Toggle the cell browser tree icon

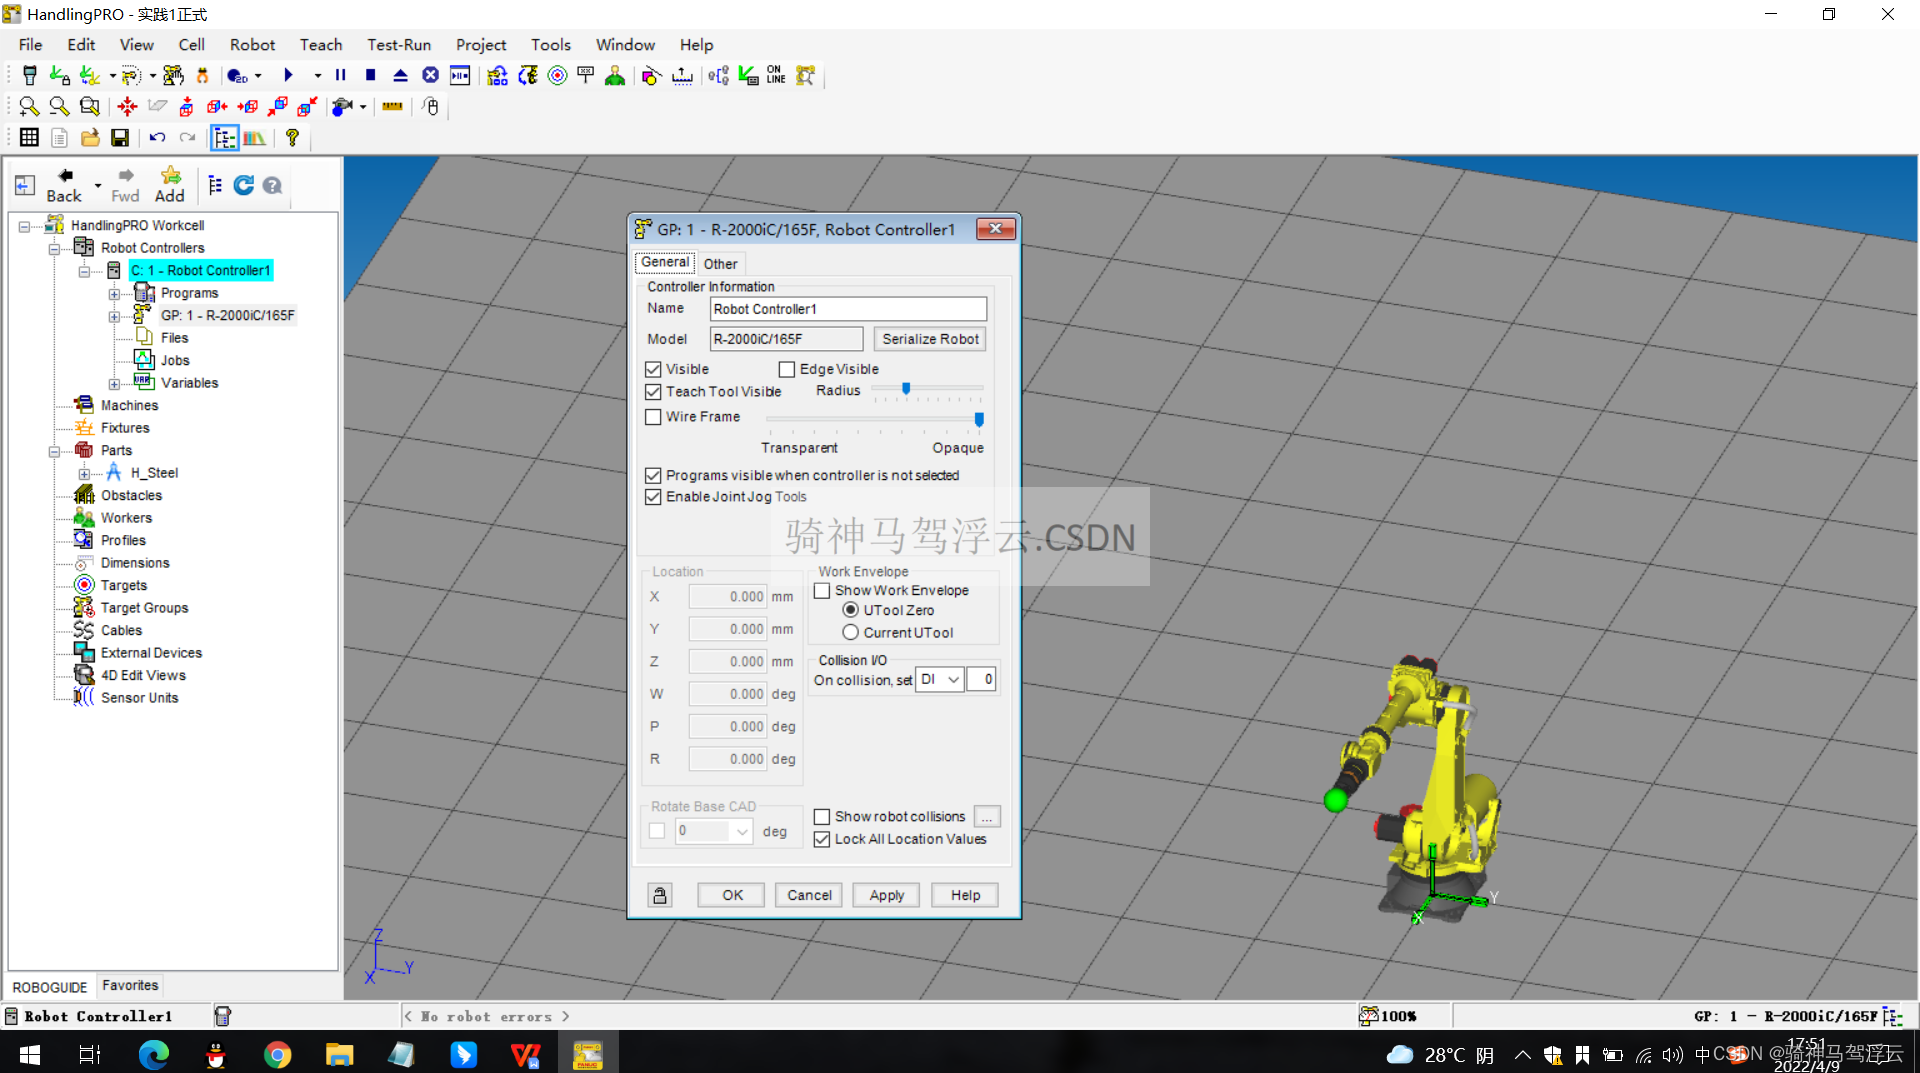(224, 138)
